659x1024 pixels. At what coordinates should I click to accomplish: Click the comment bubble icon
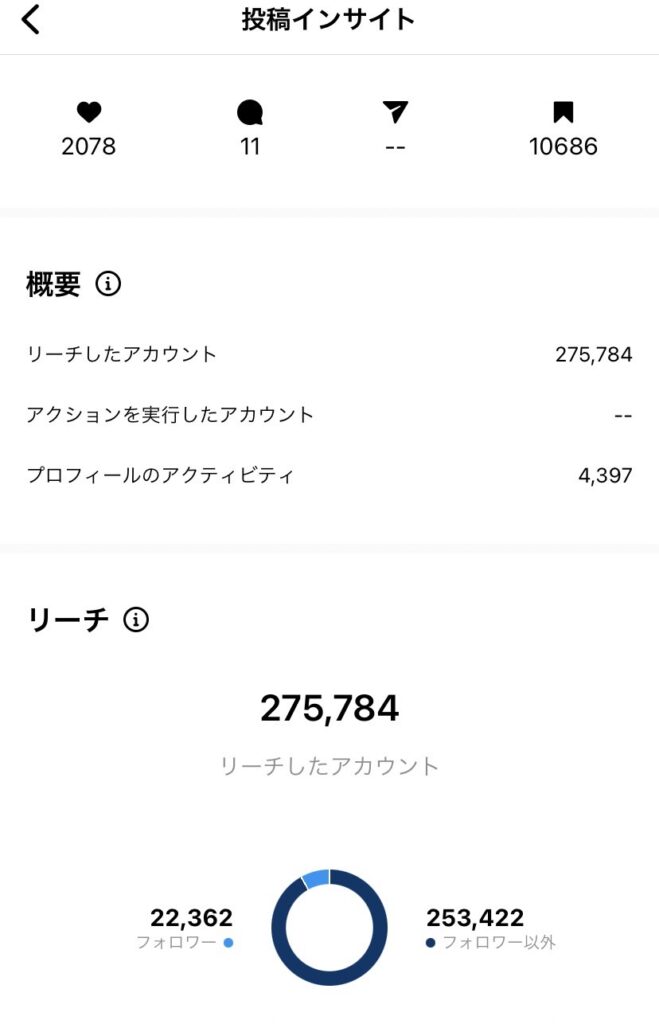(250, 113)
